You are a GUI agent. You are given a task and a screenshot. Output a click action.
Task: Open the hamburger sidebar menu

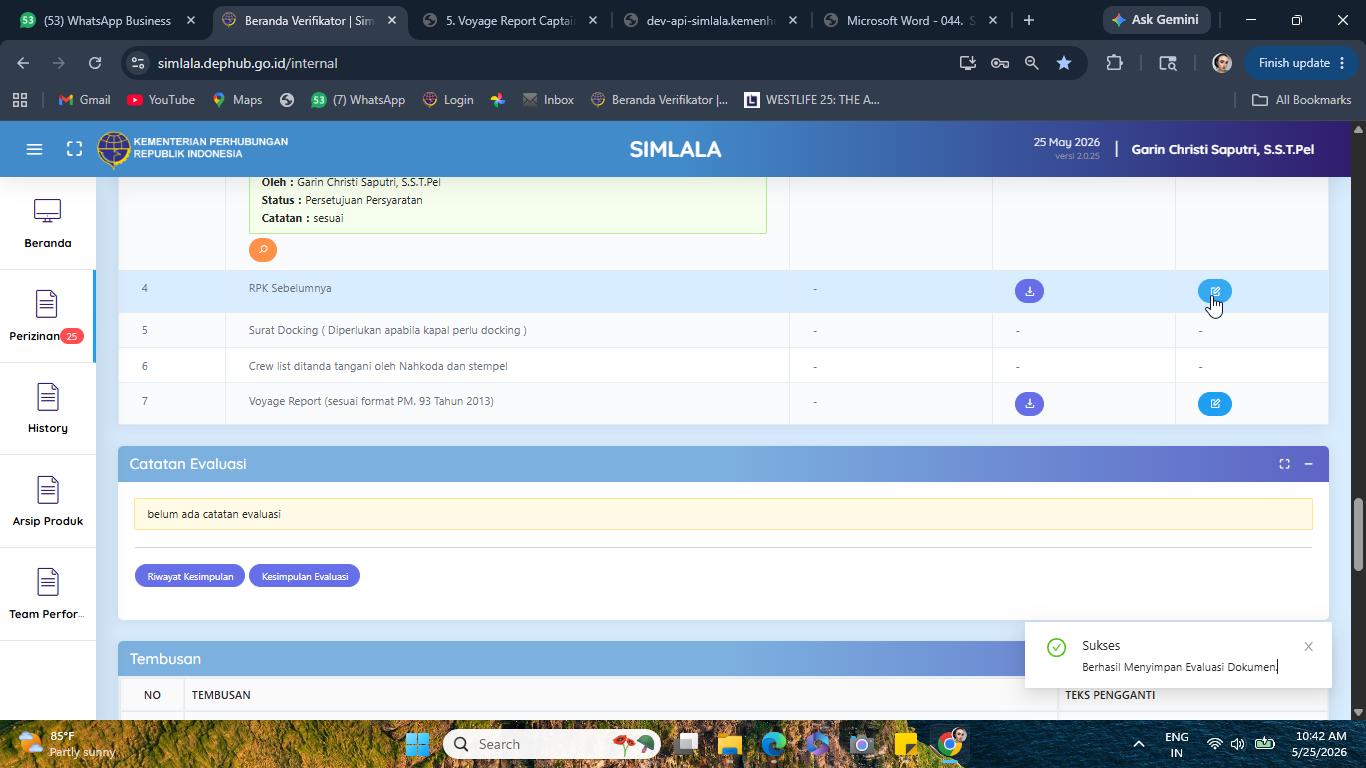(34, 149)
